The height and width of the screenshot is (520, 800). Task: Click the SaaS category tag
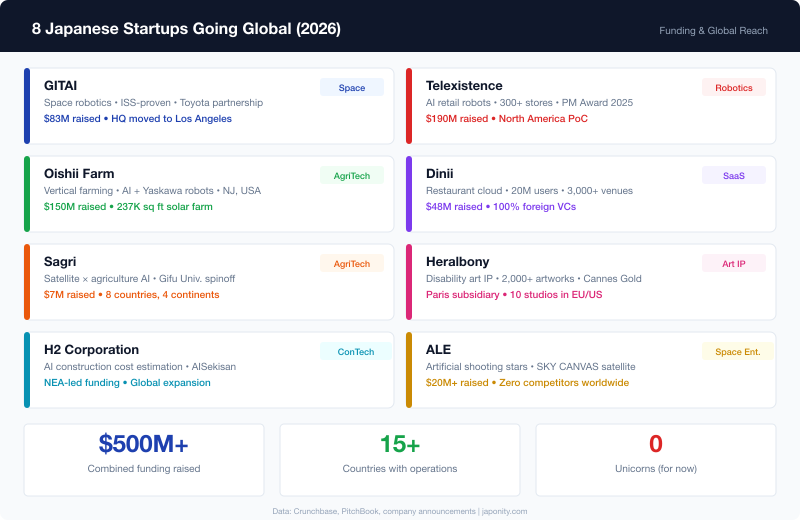click(734, 176)
